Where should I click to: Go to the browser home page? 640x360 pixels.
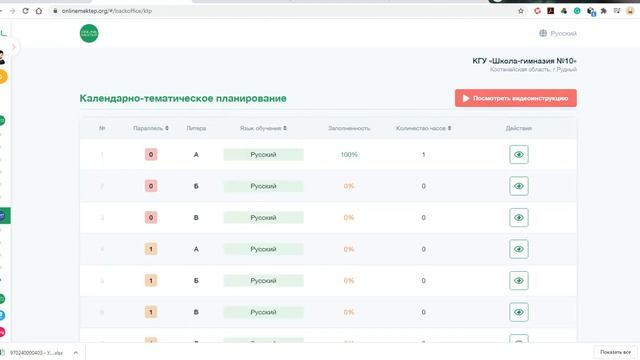click(38, 11)
